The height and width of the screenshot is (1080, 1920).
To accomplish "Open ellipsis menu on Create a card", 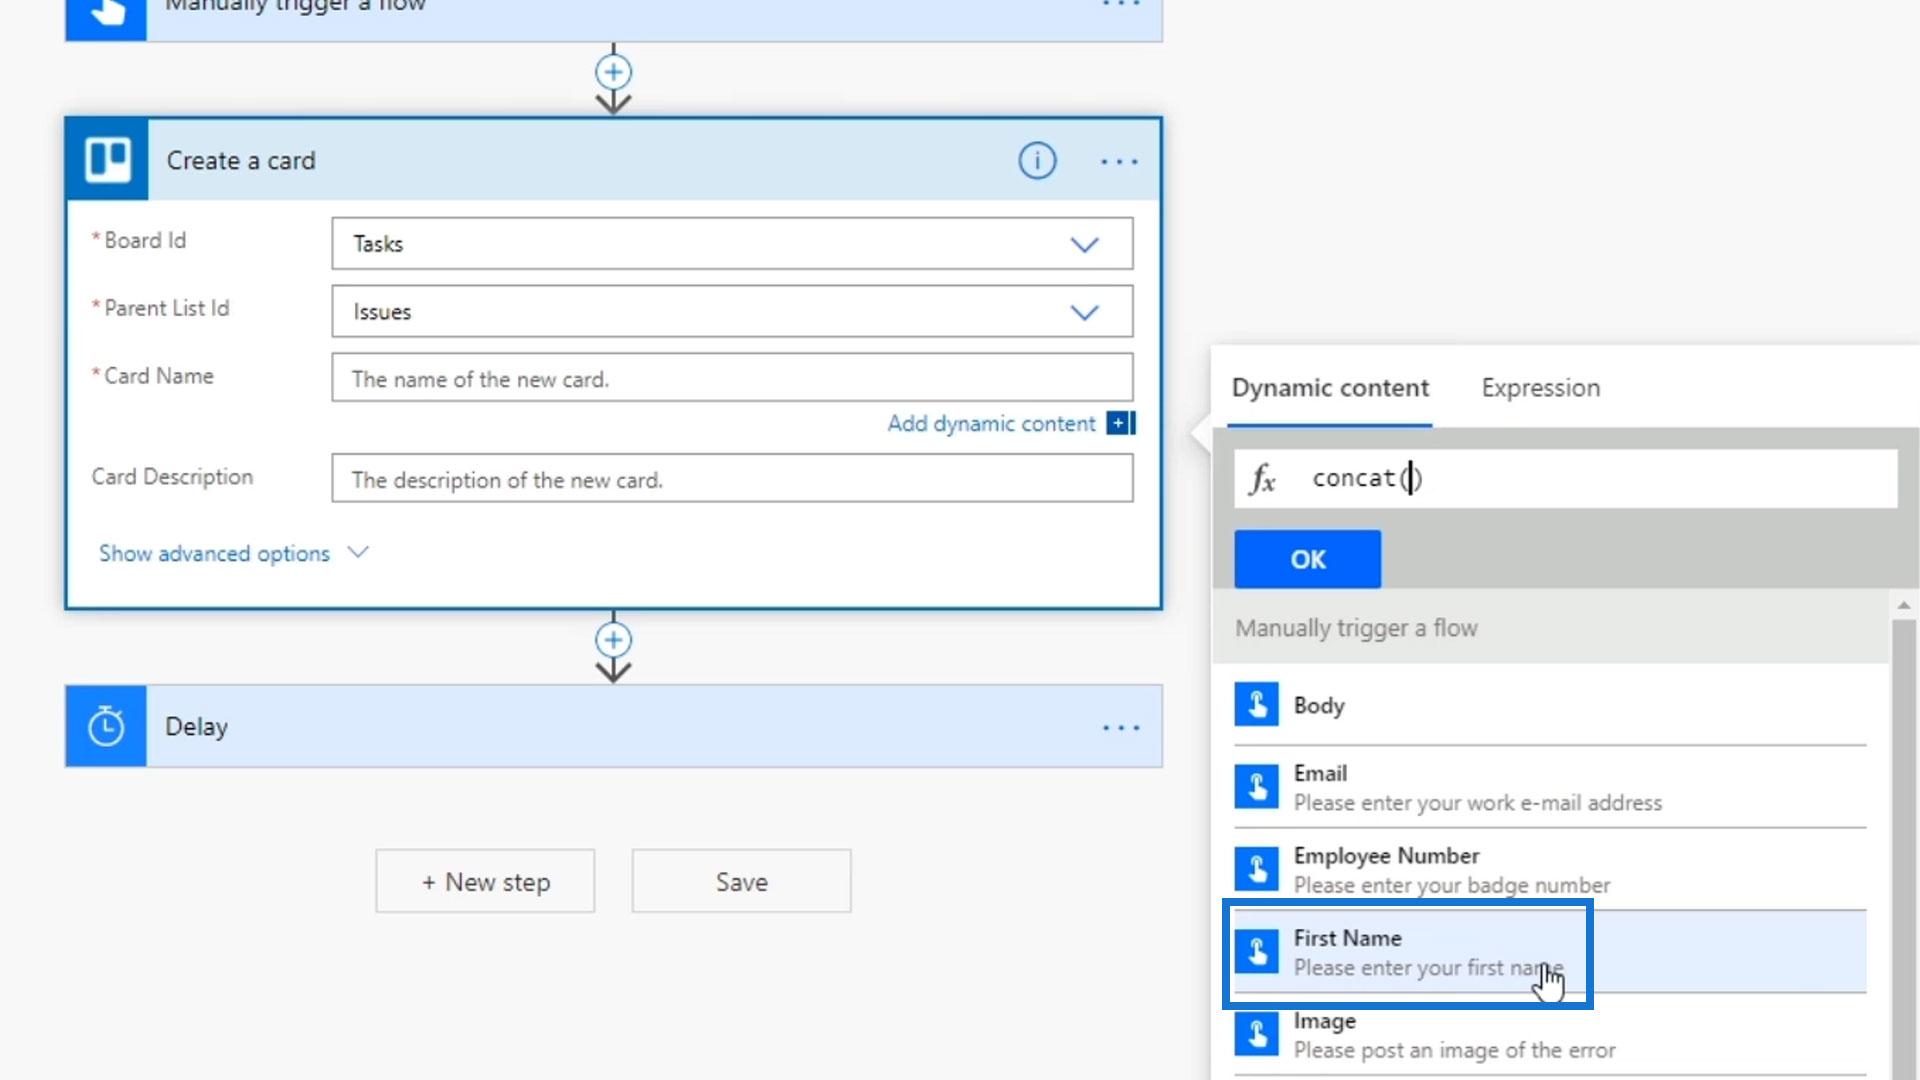I will tap(1119, 161).
